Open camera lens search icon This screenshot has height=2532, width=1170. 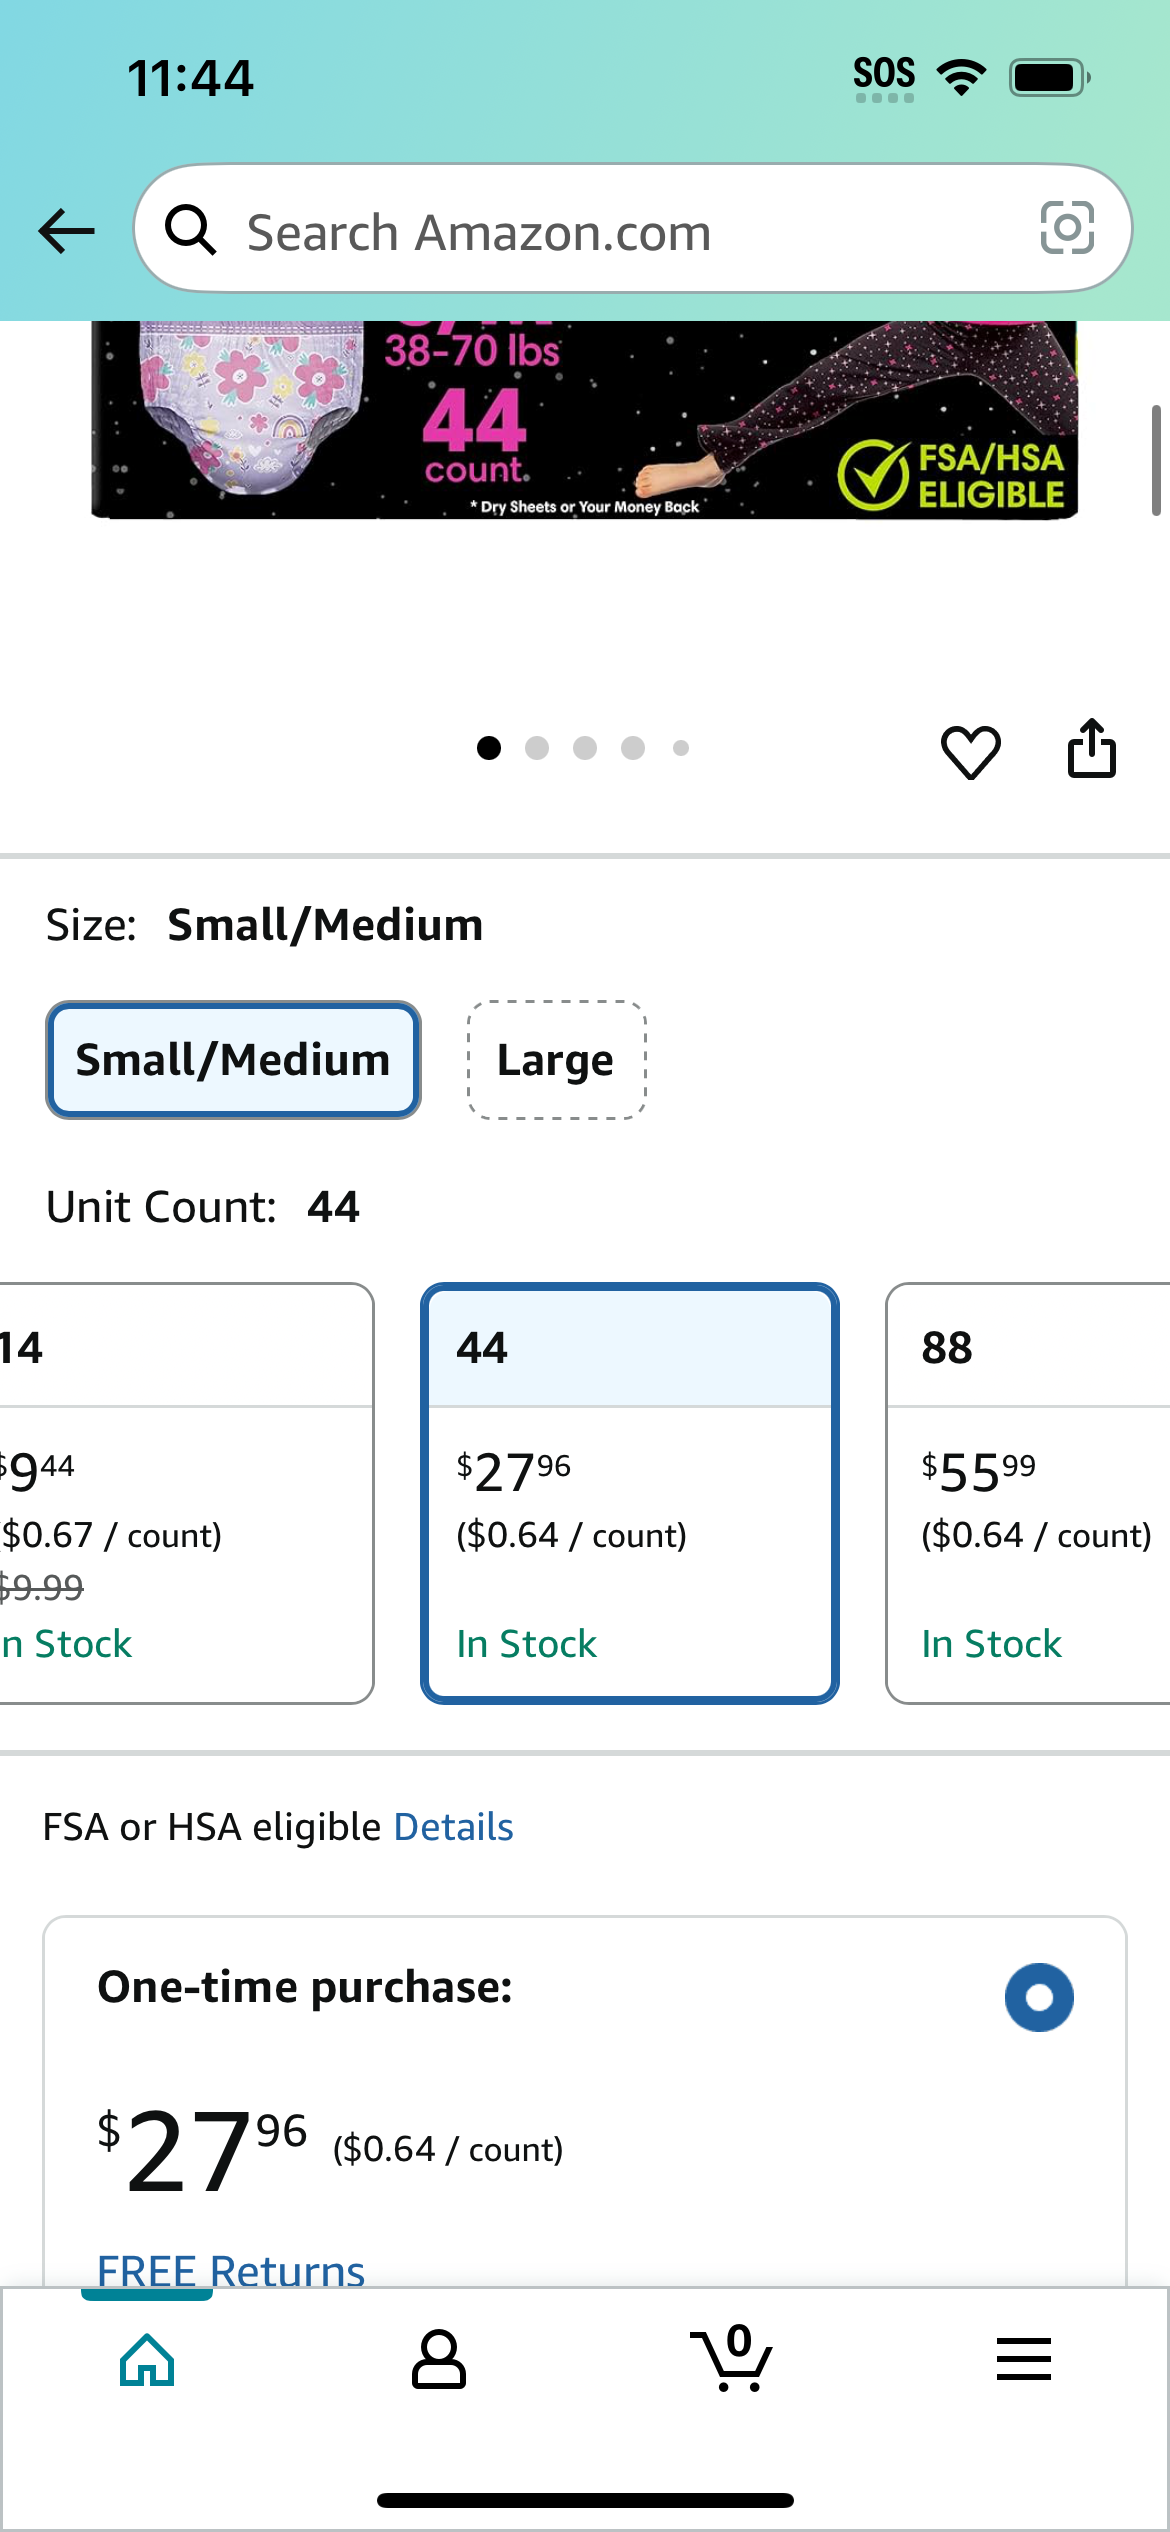(1067, 228)
